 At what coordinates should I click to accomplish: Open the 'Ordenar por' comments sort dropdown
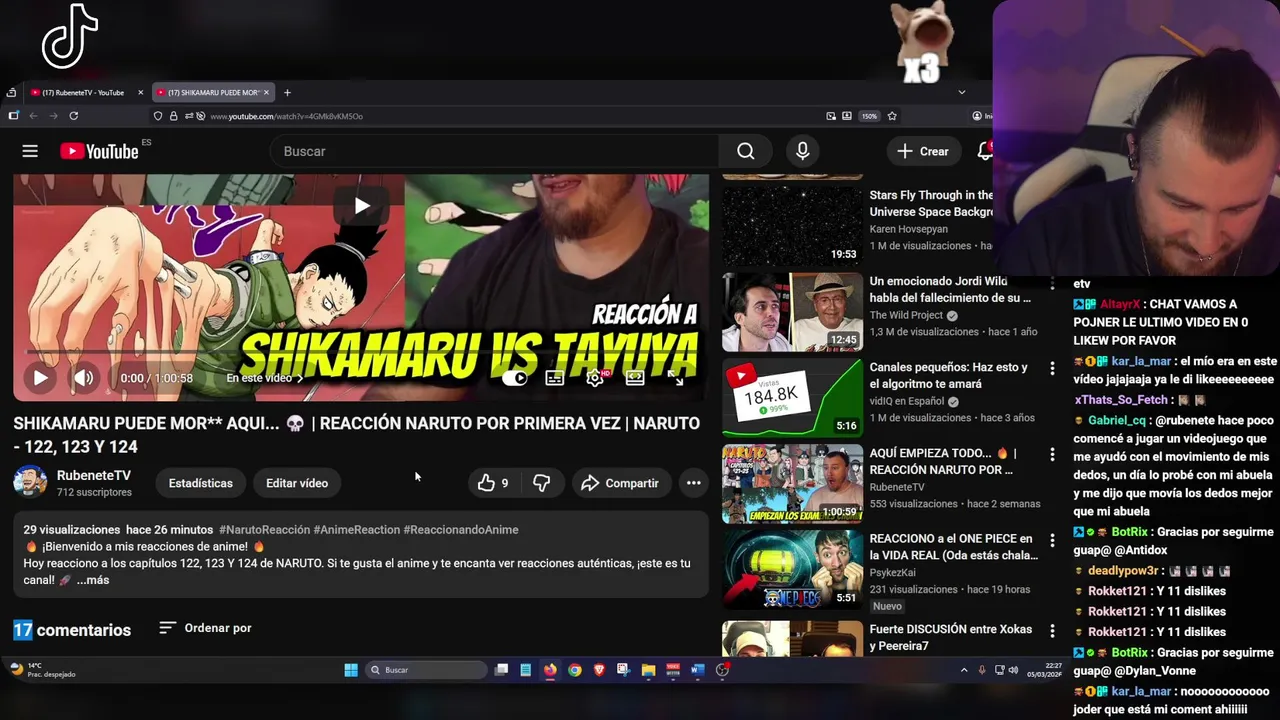click(x=205, y=628)
